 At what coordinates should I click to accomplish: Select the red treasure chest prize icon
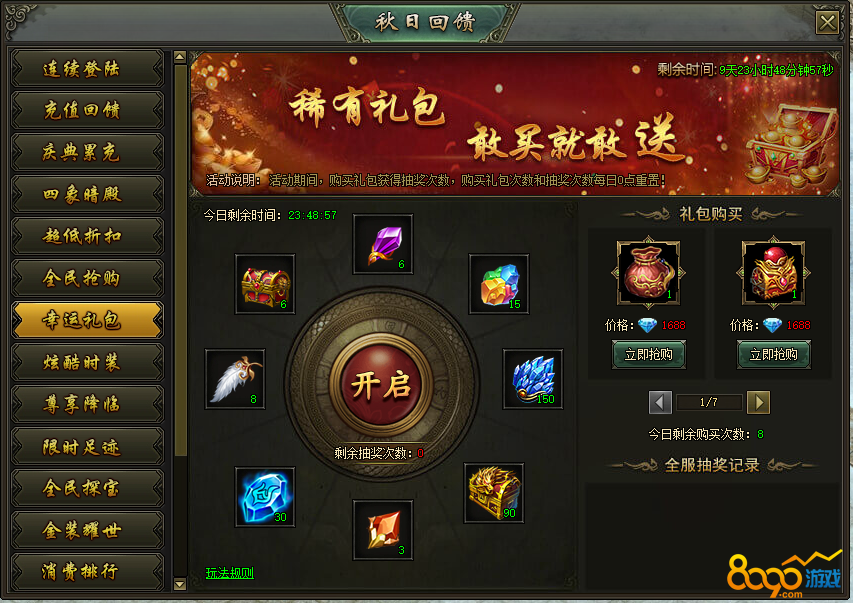point(265,284)
